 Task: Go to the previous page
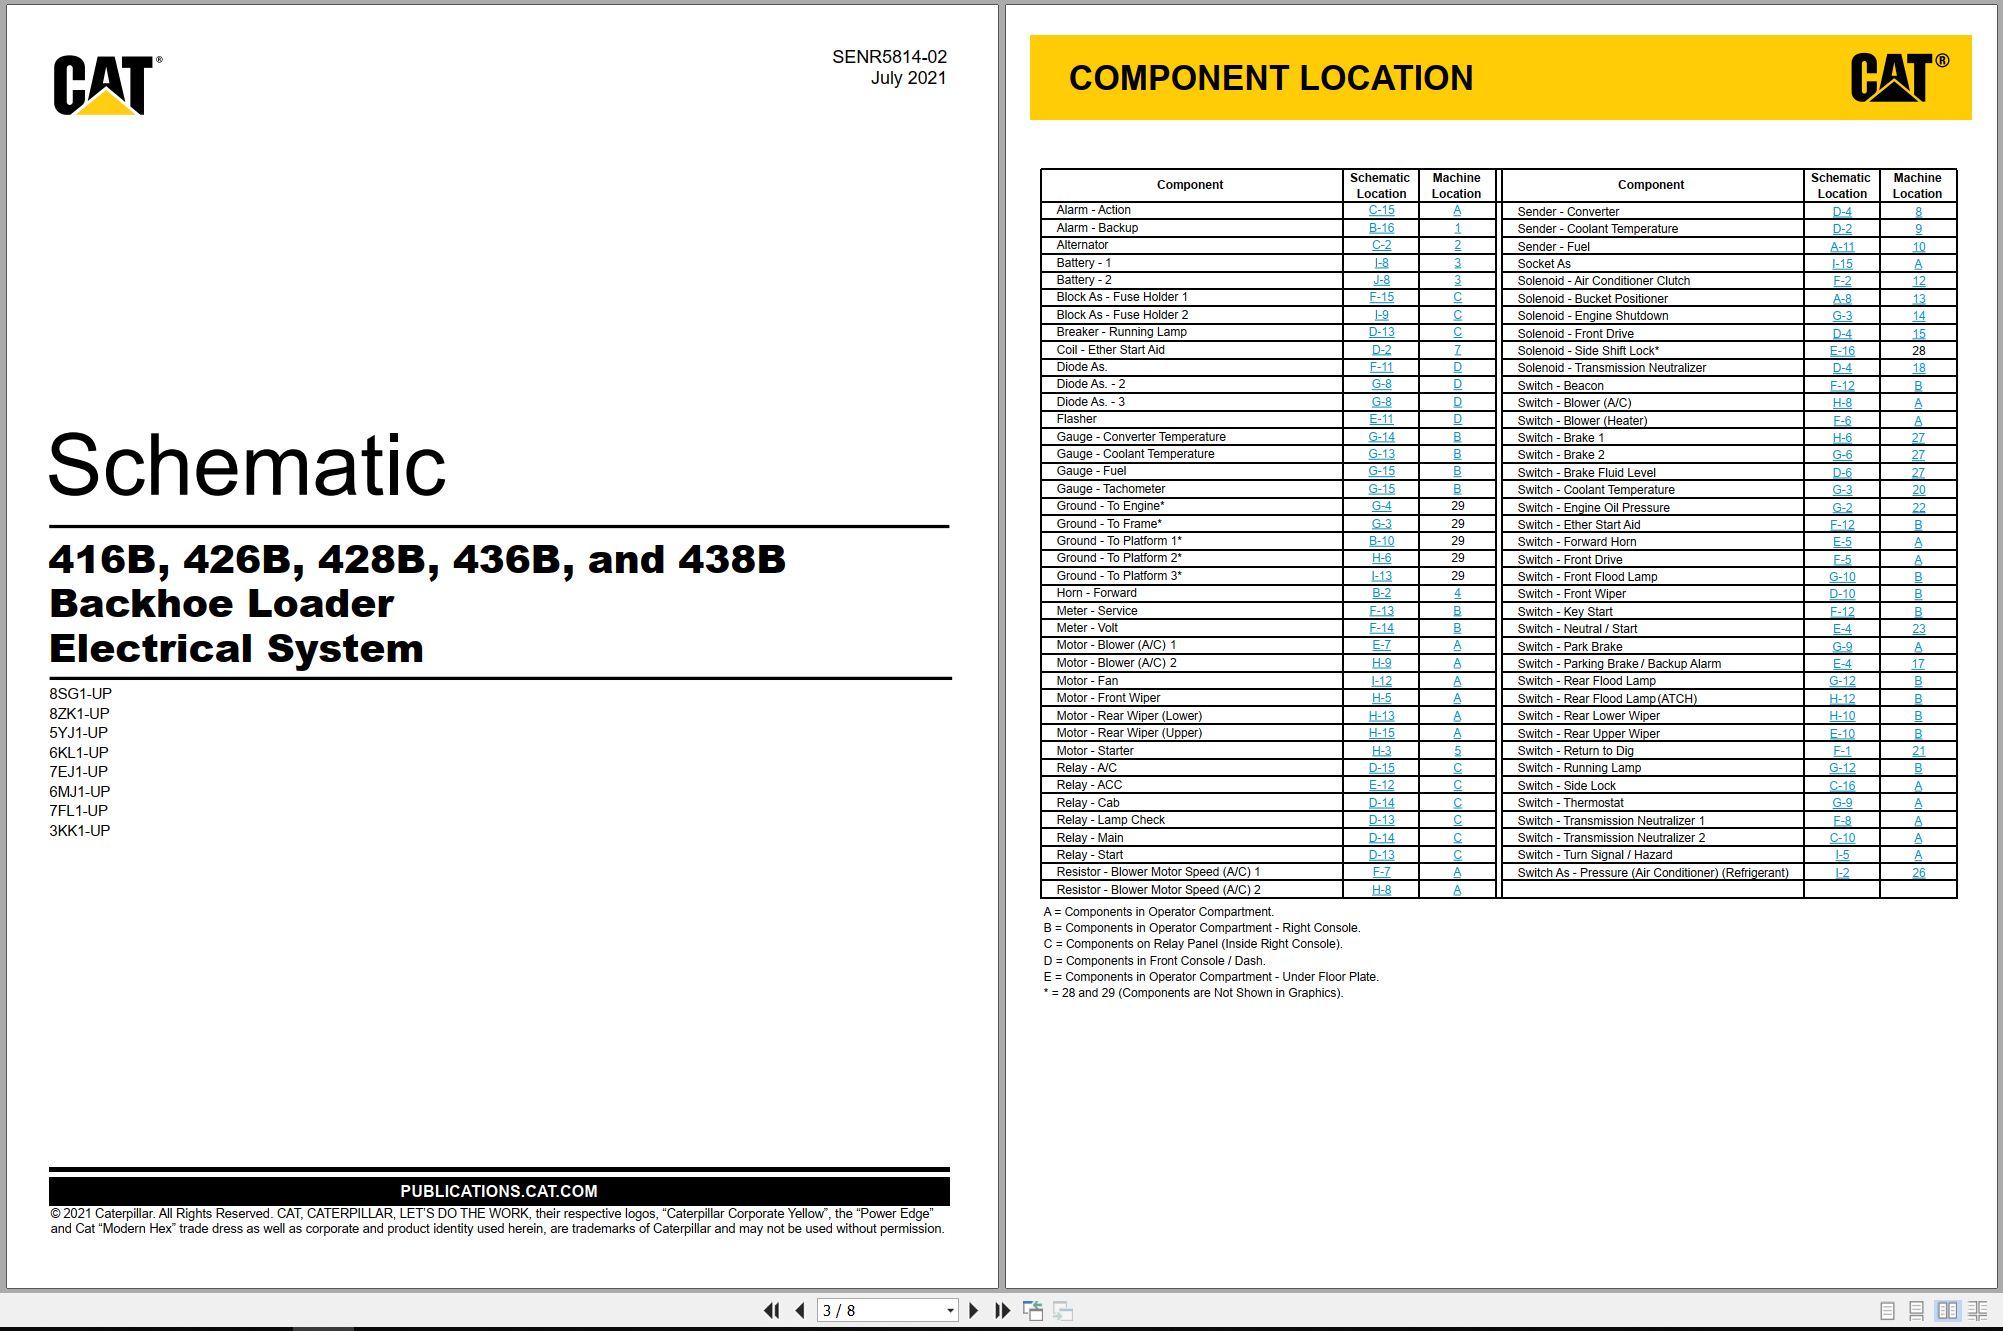pos(800,1310)
